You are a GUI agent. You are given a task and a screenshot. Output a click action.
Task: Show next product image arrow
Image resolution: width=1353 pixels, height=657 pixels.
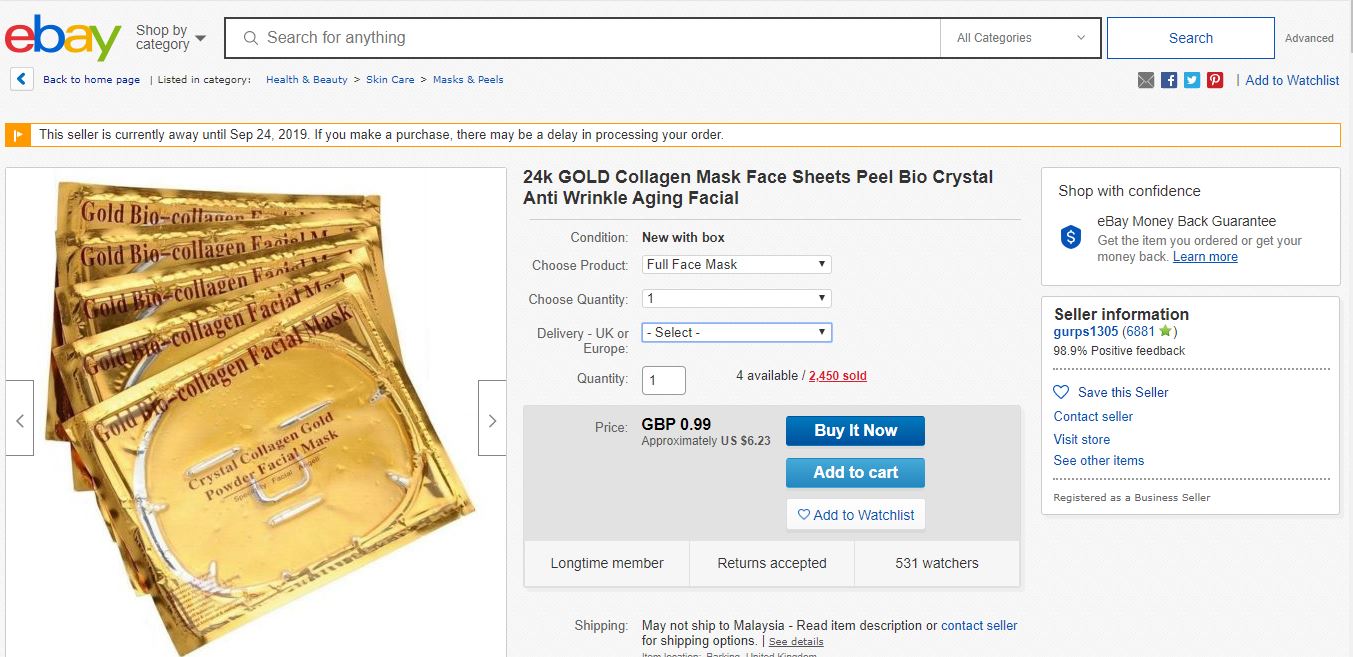(x=492, y=421)
